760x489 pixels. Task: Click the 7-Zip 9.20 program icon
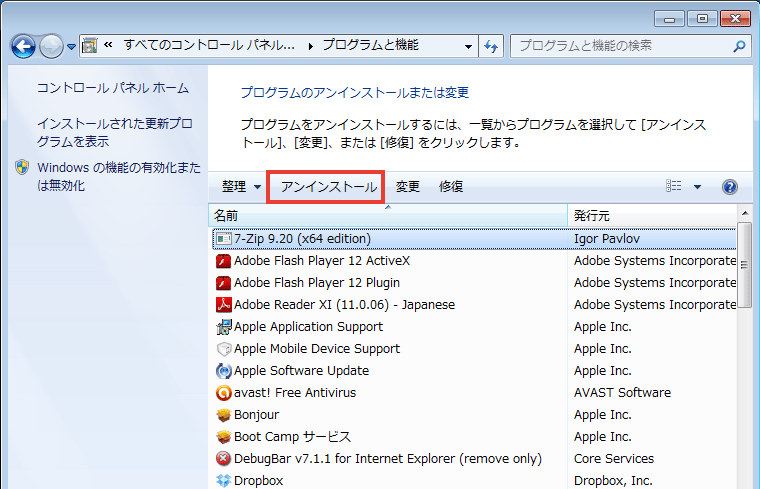pos(223,239)
